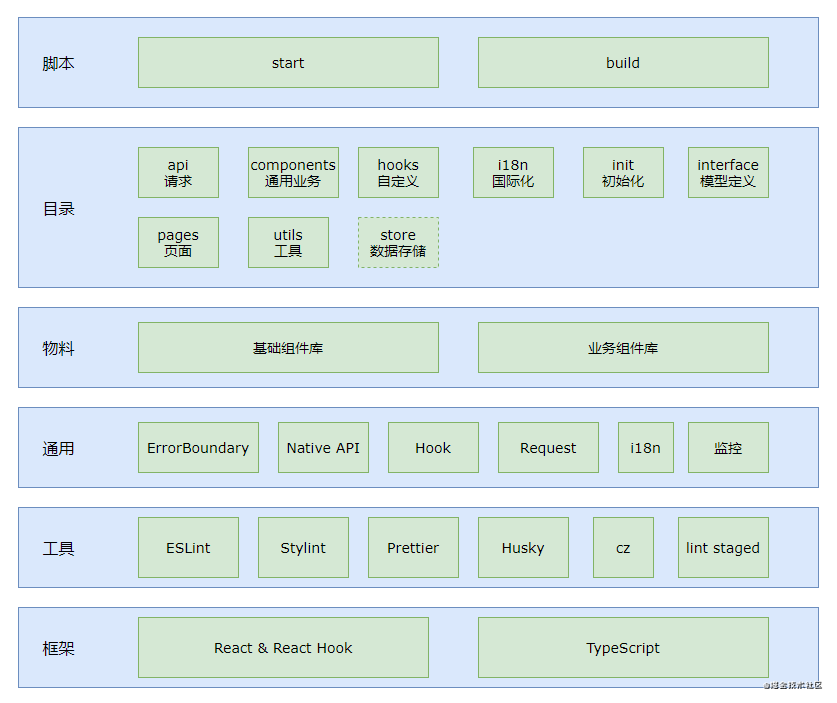Select the components 通用业务 box
This screenshot has width=837, height=703.
[293, 172]
